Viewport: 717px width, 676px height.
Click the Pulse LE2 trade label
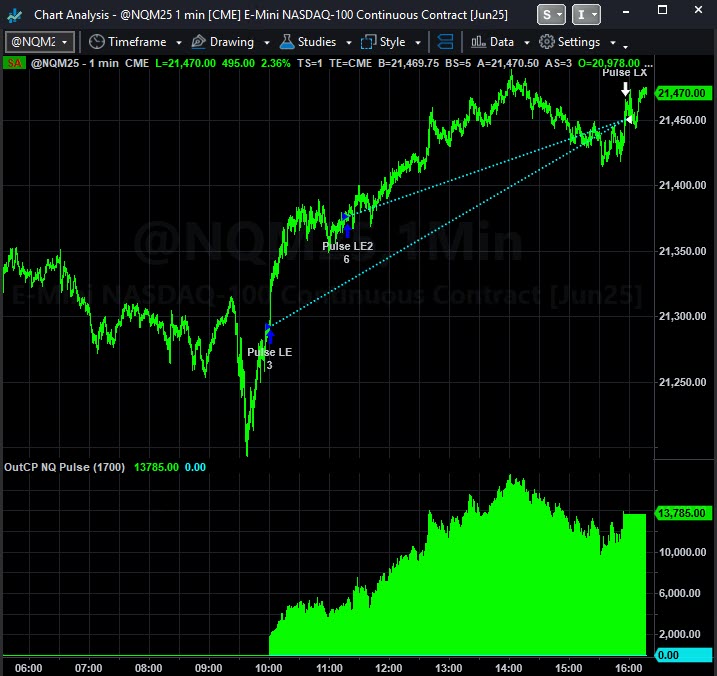[x=348, y=246]
